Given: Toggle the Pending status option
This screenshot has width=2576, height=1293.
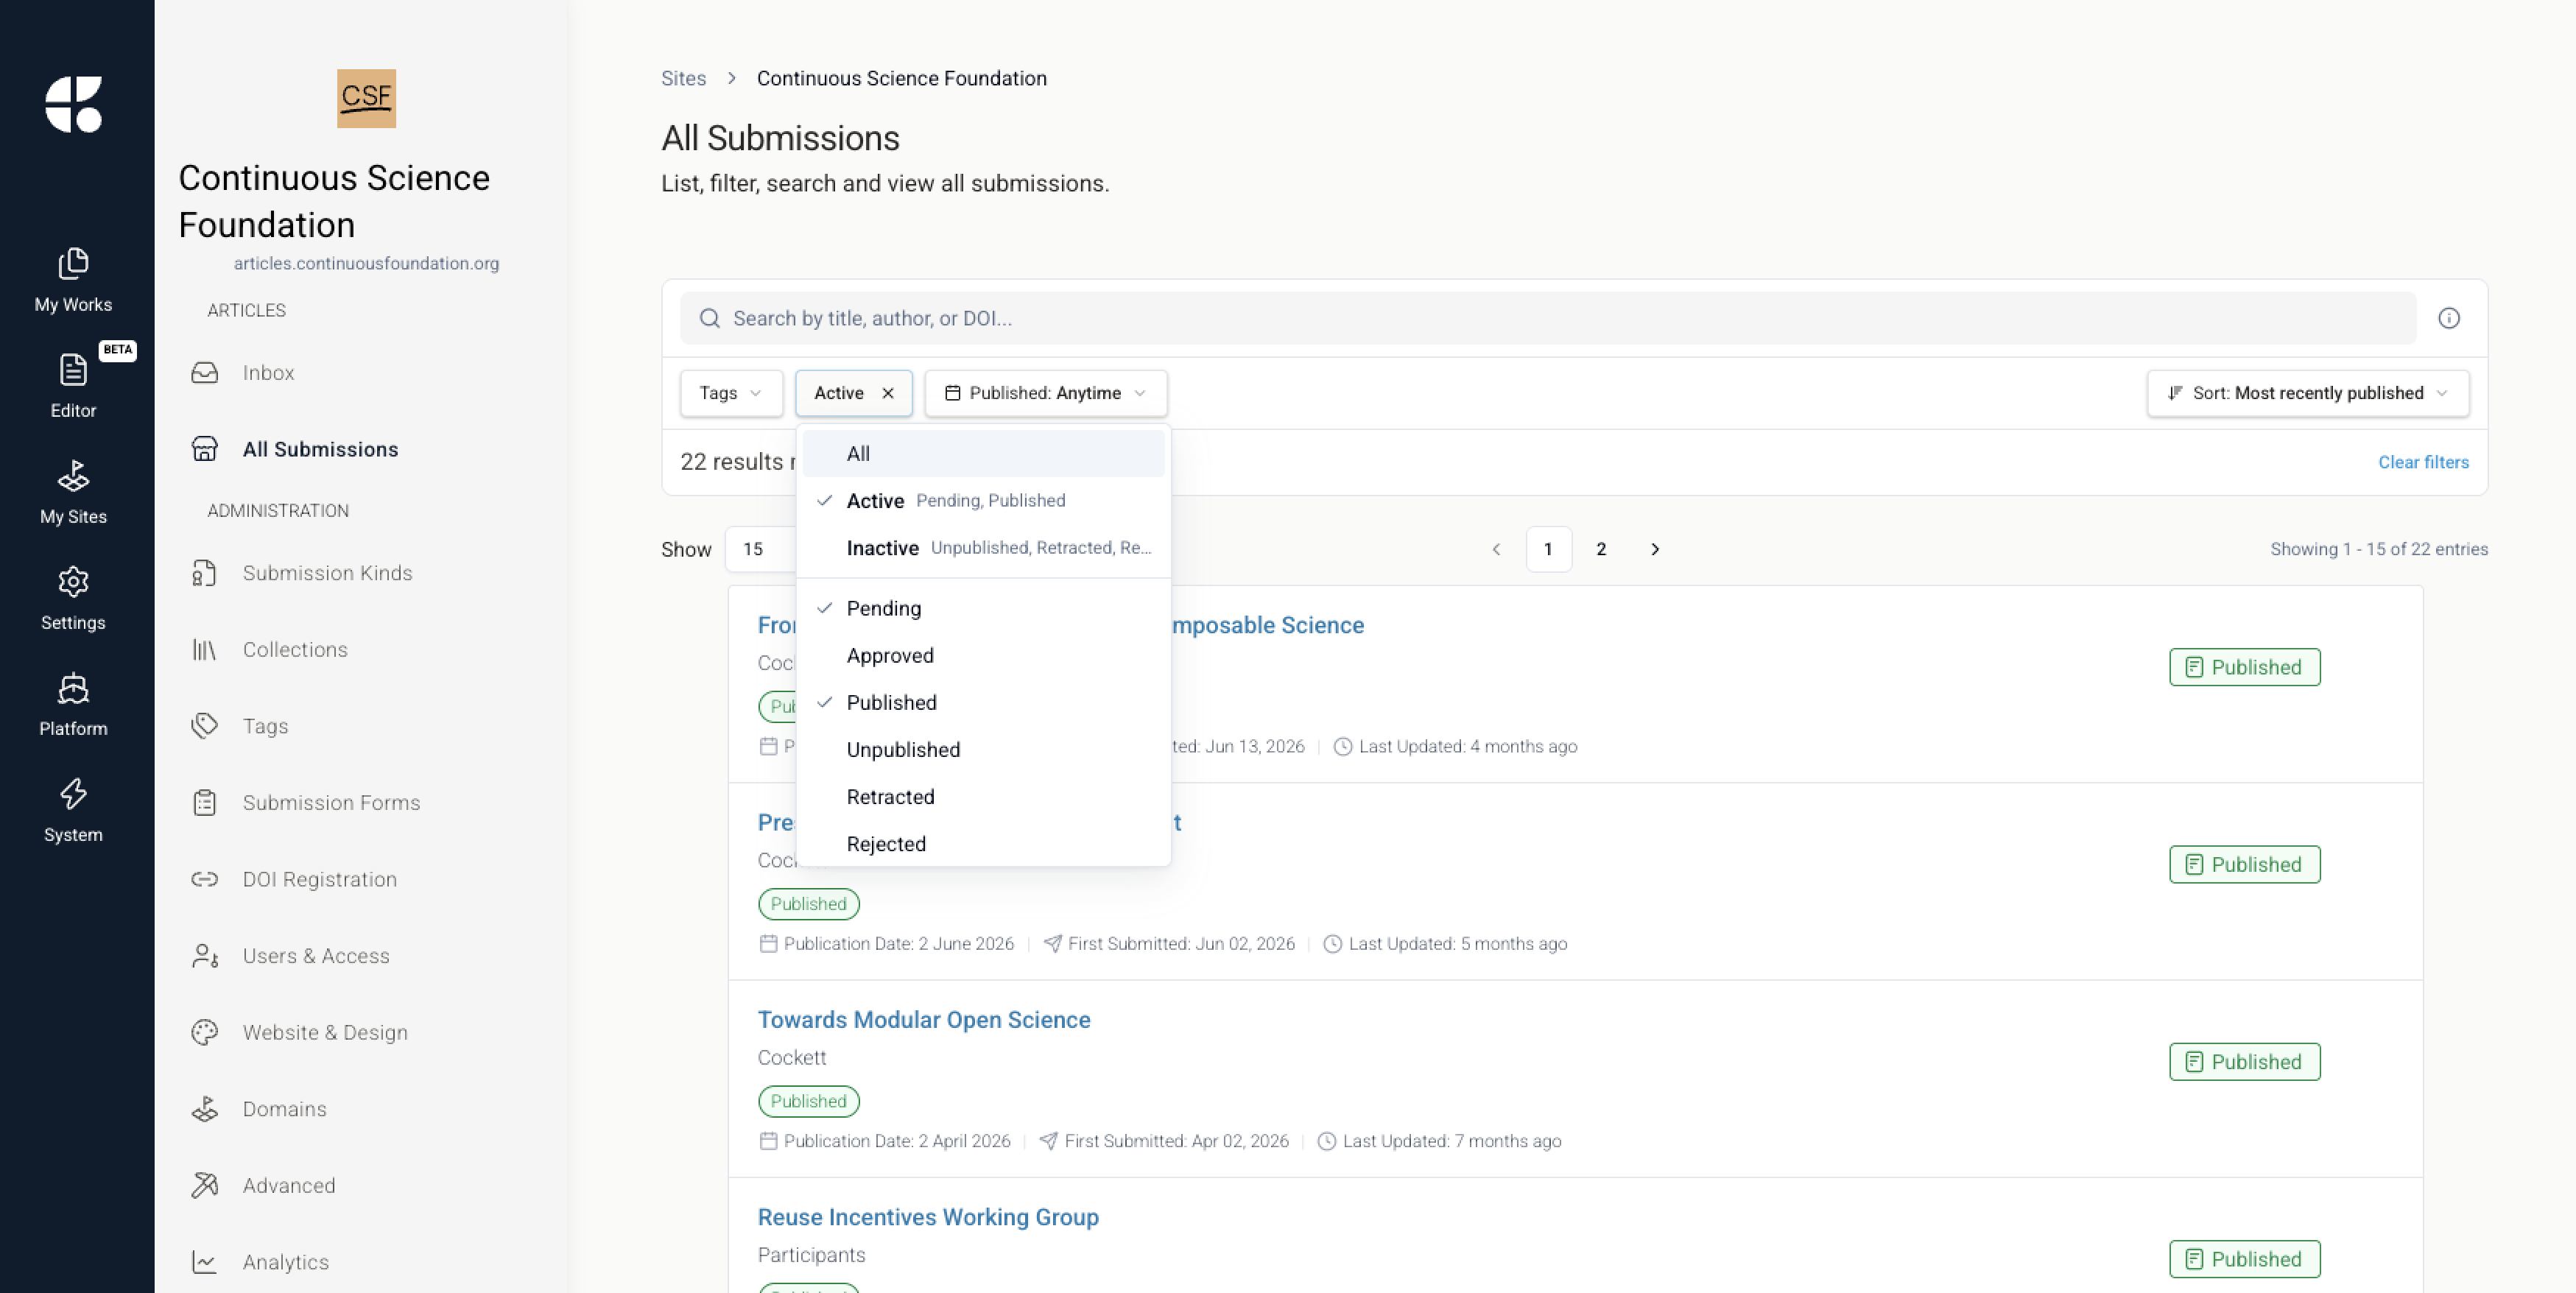Looking at the screenshot, I should 984,608.
